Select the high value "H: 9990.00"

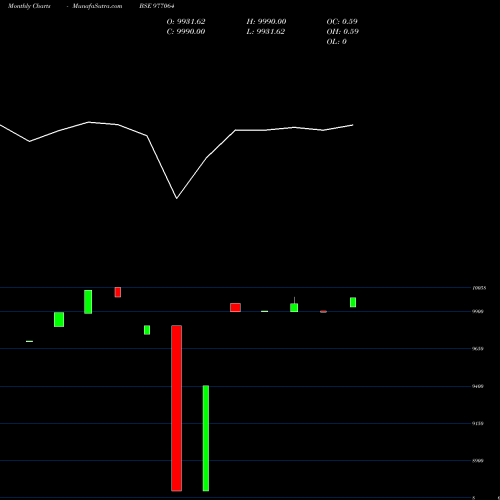click(266, 22)
